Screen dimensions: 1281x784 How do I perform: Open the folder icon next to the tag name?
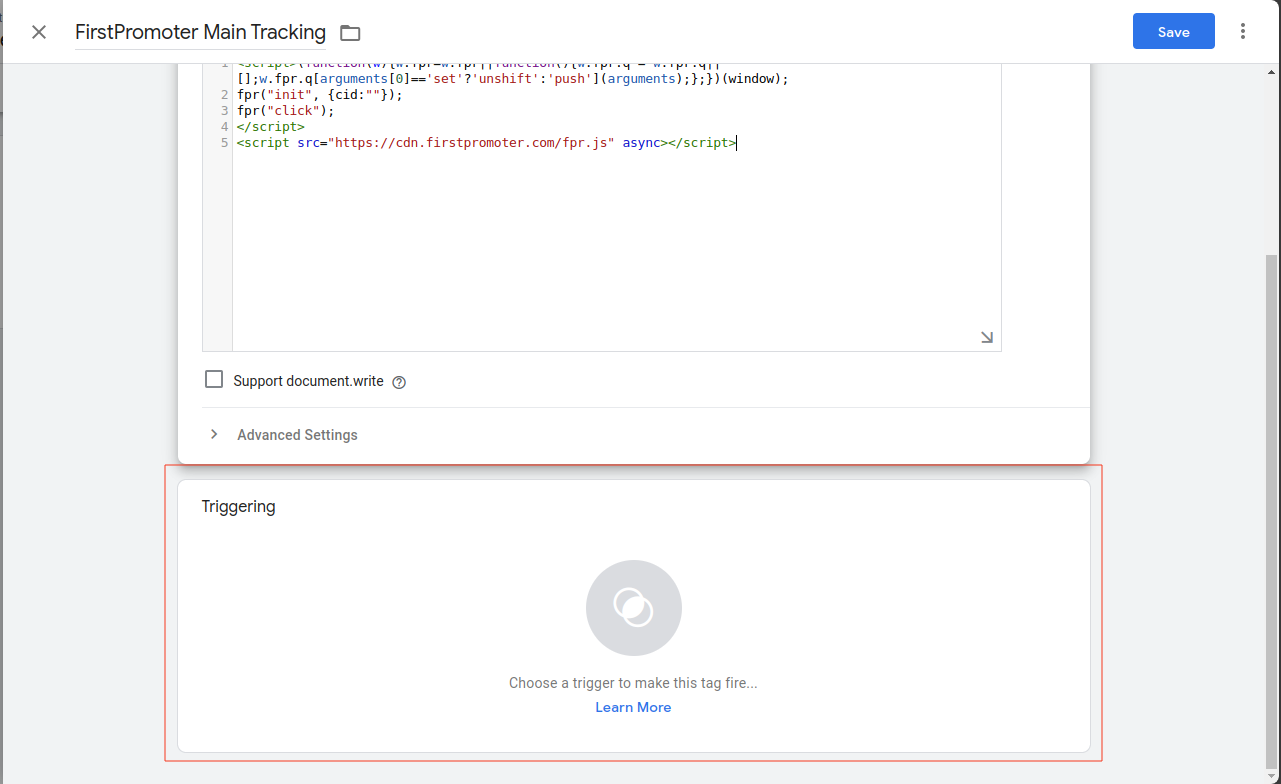(350, 33)
